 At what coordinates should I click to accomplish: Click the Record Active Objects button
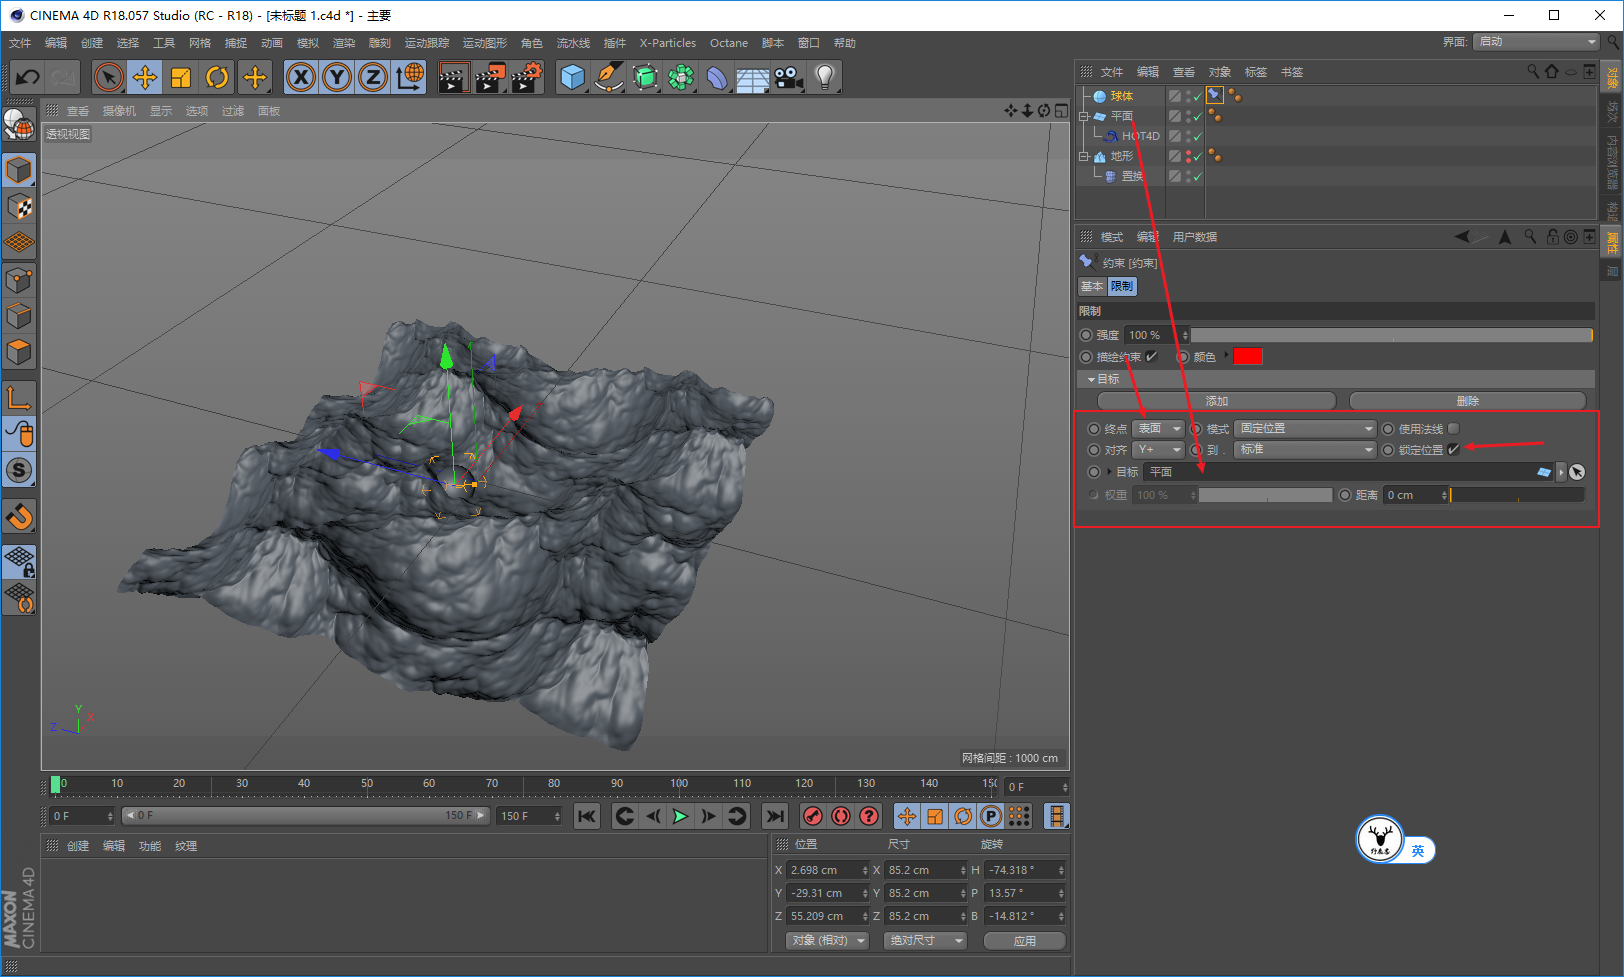point(813,816)
